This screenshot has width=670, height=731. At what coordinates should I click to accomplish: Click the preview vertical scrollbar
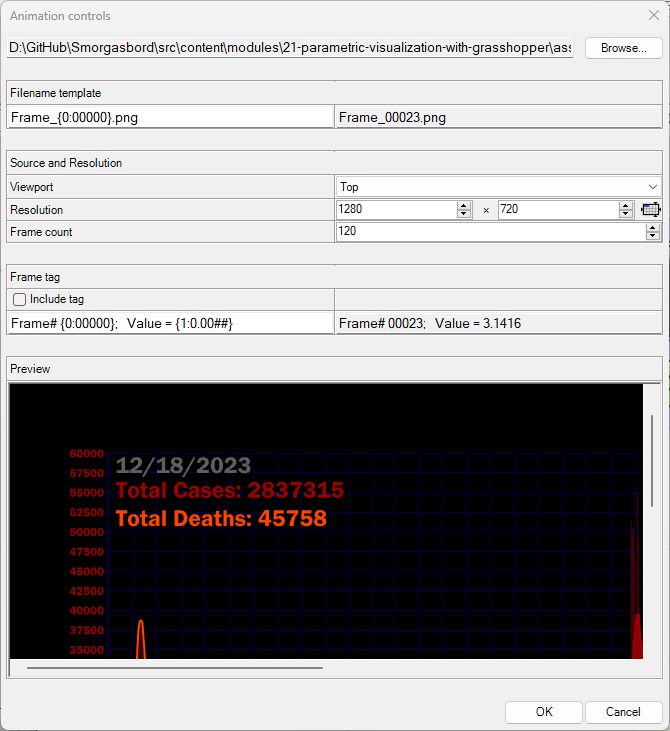tap(652, 470)
